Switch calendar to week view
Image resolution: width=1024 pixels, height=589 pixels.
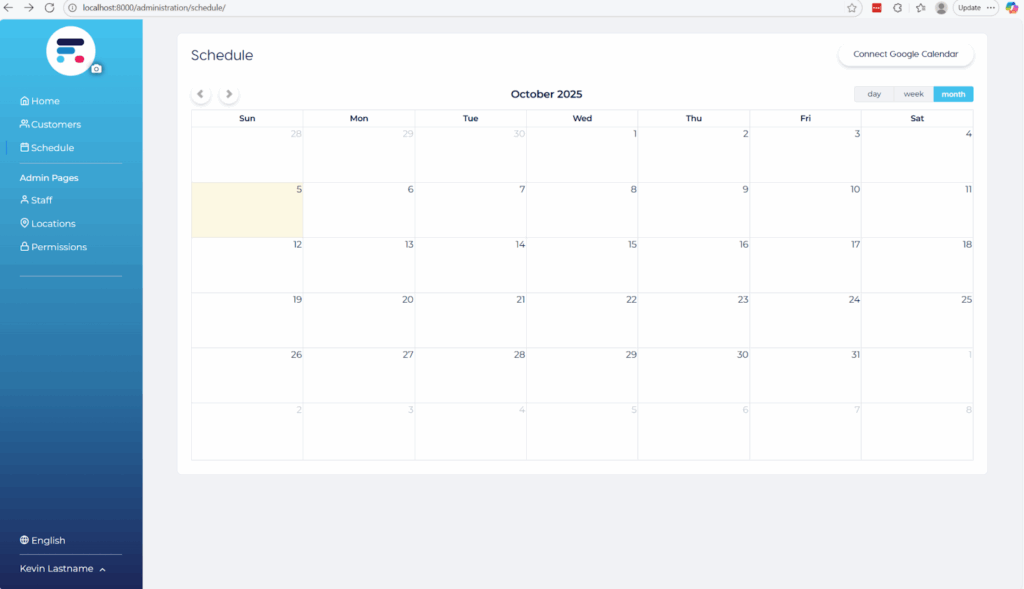(913, 94)
